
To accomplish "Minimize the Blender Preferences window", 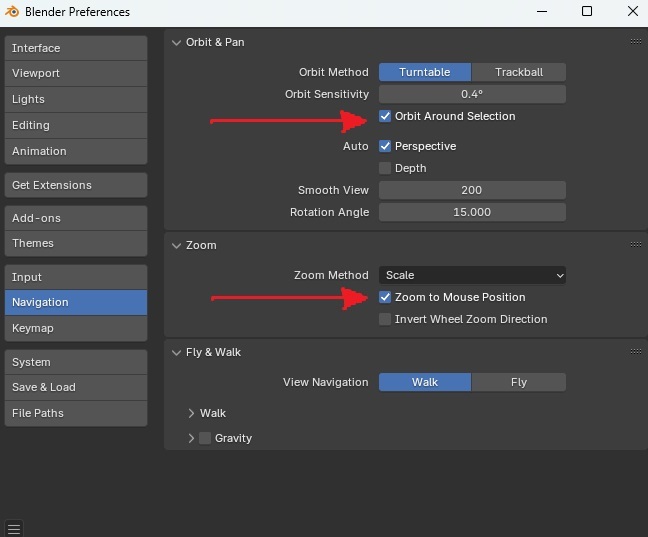I will point(542,12).
